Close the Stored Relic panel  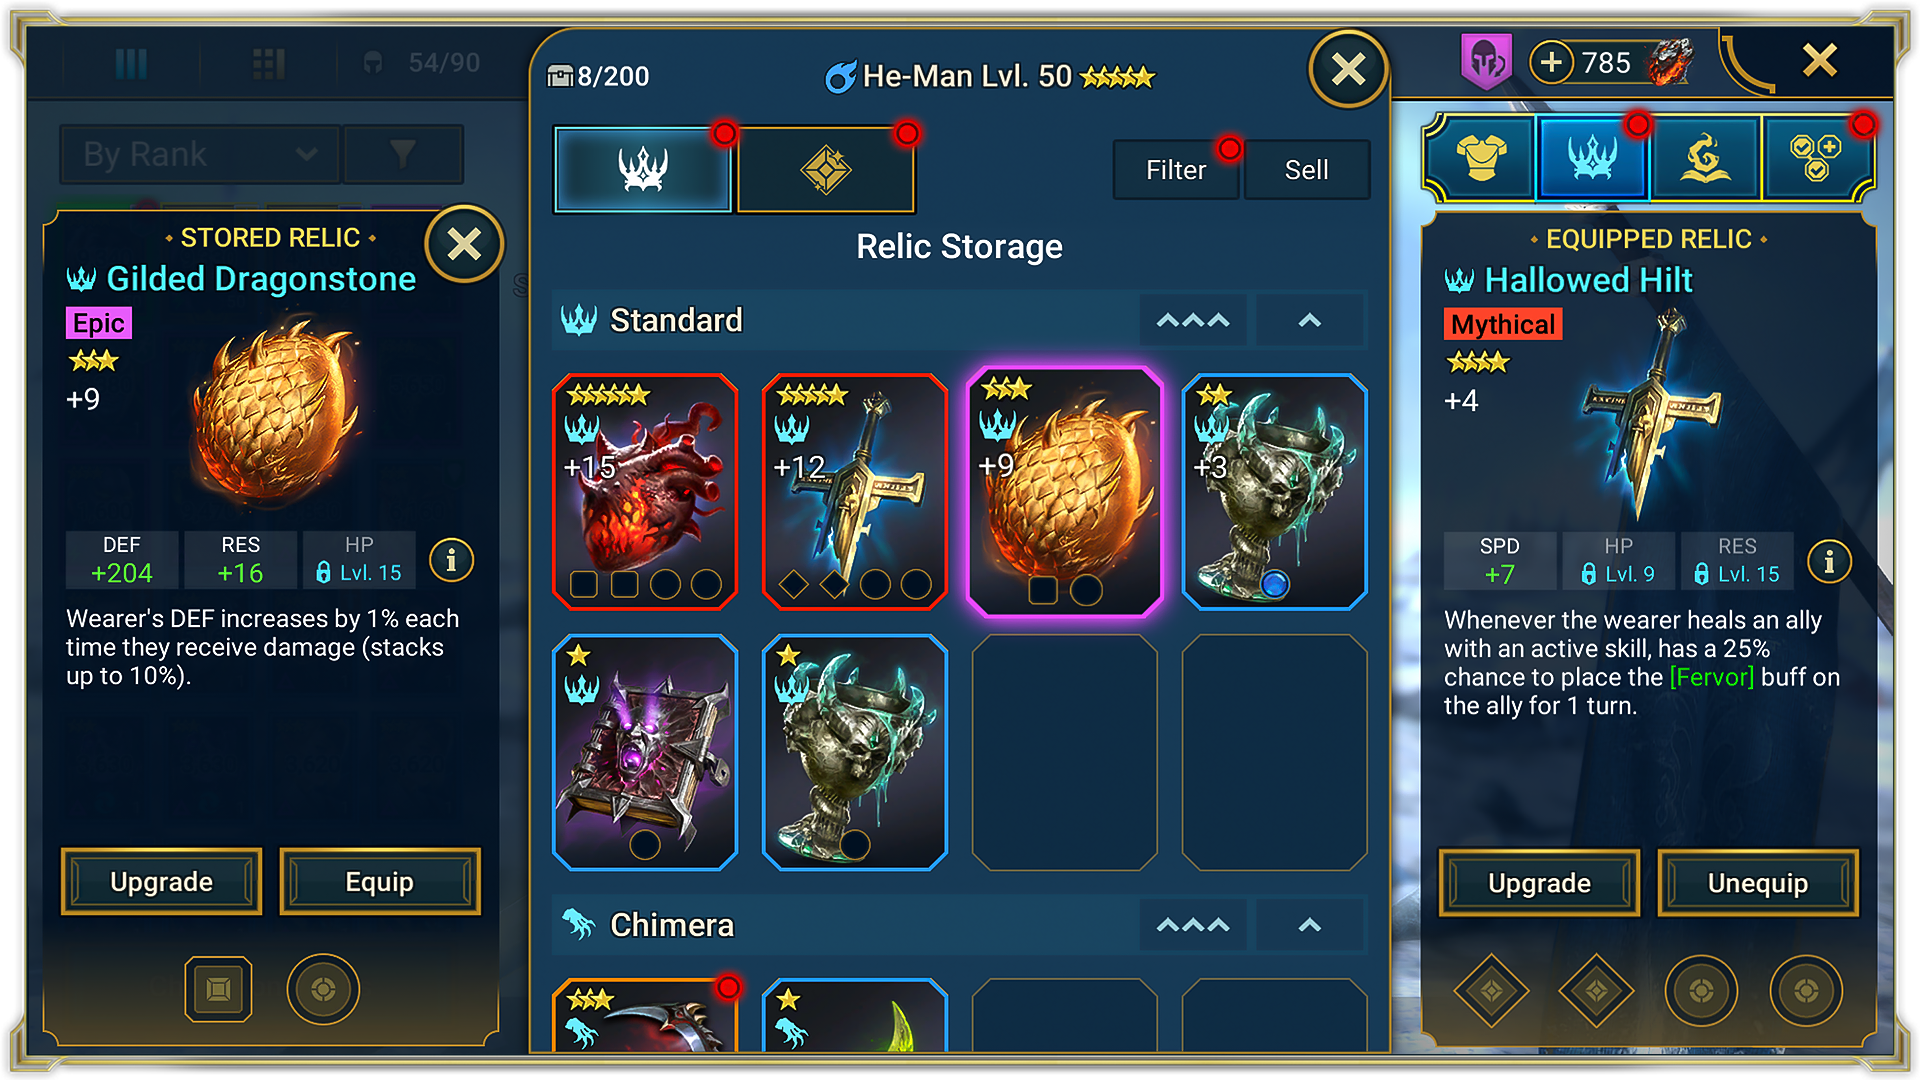(x=464, y=244)
